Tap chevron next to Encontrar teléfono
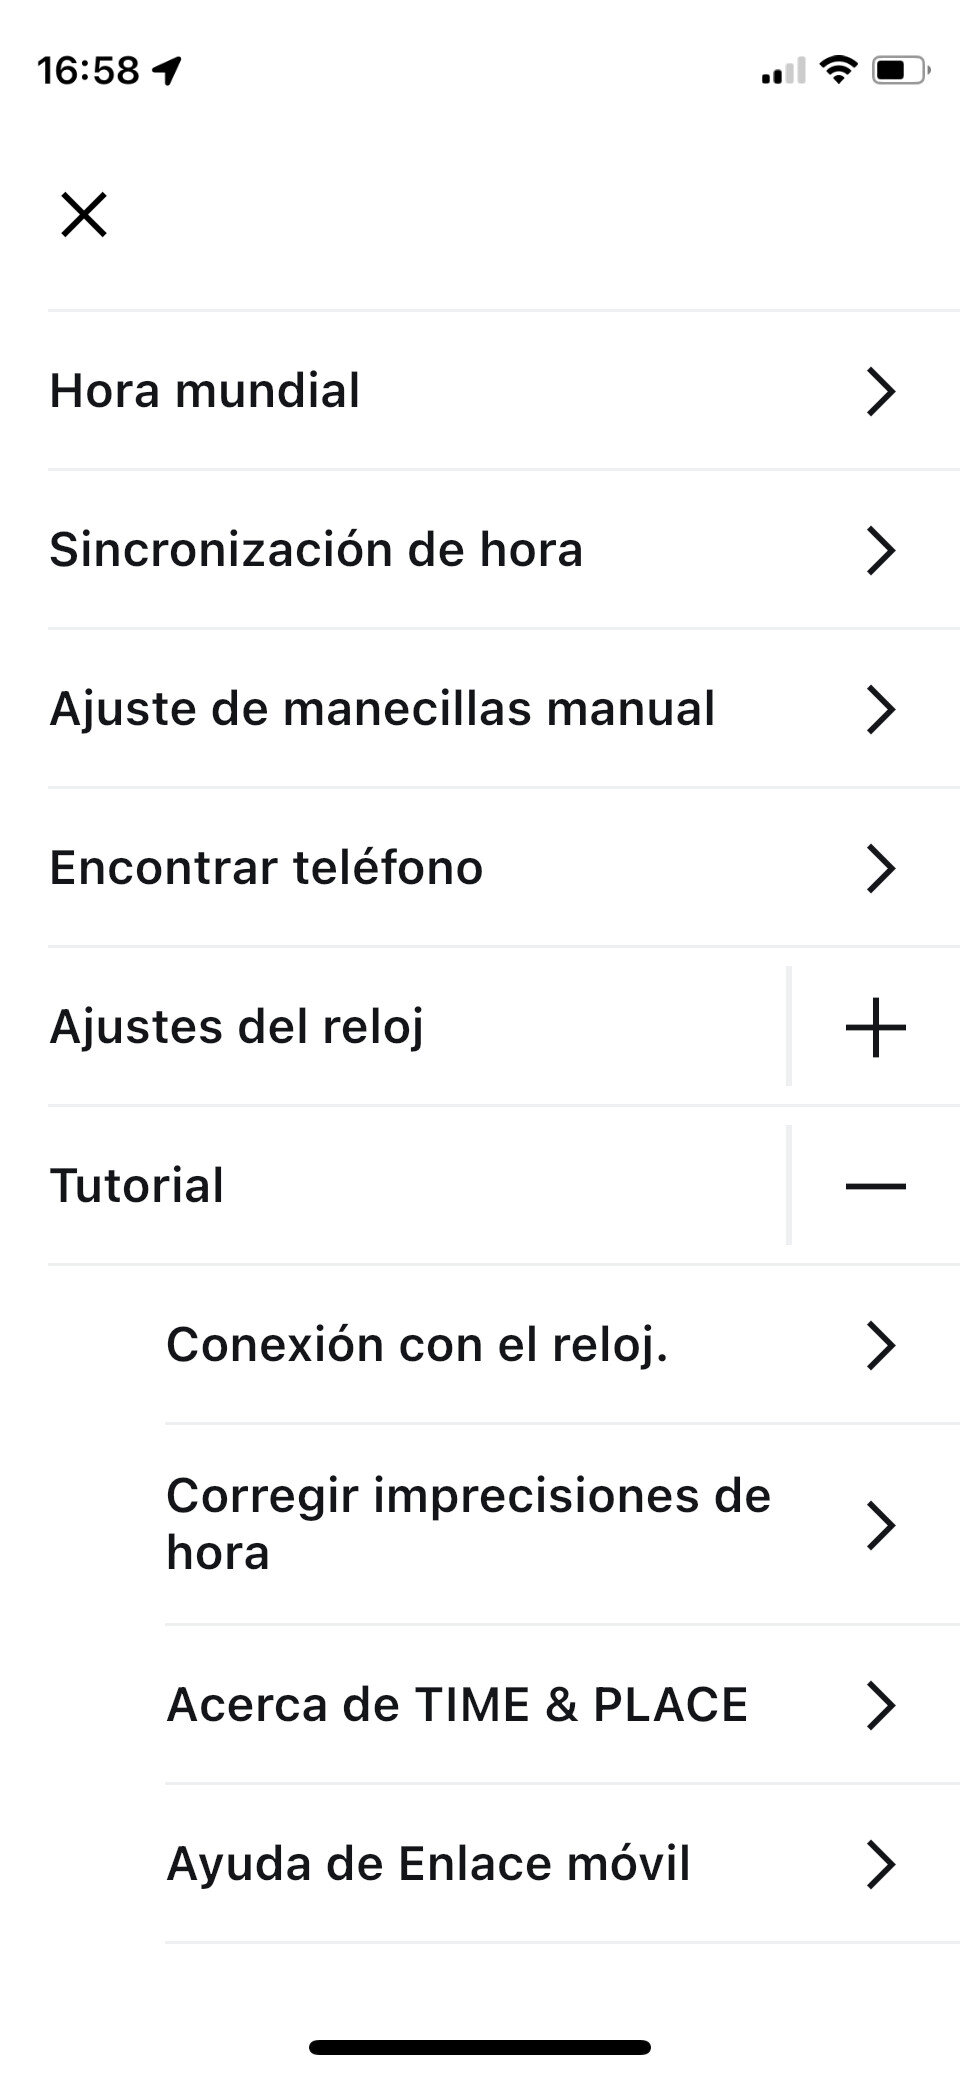Viewport: 960px width, 2079px height. click(879, 868)
